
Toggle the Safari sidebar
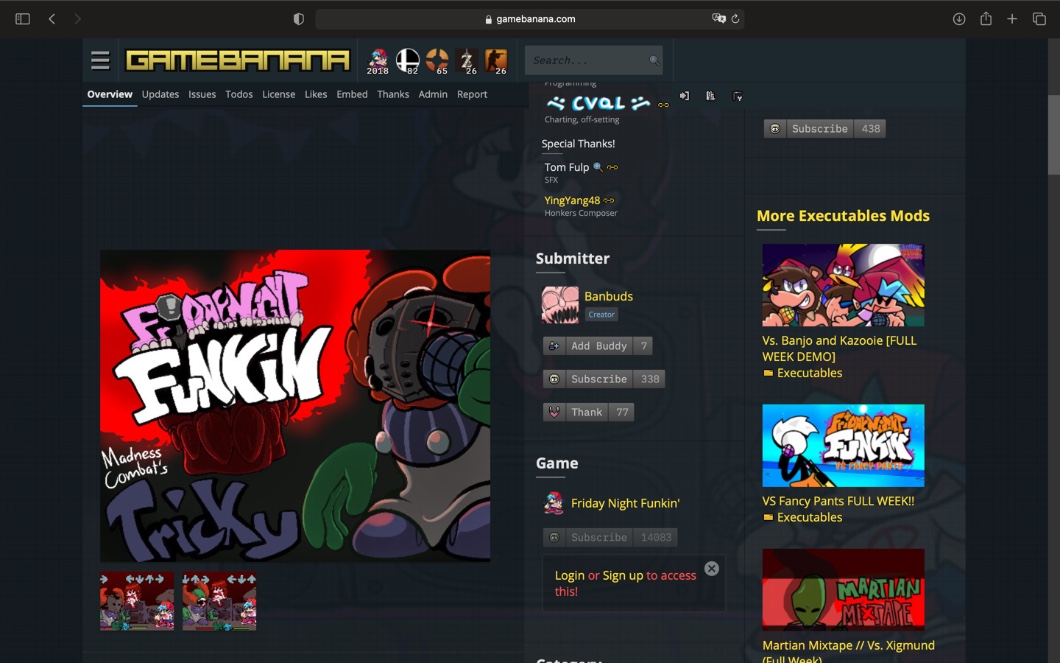22,19
